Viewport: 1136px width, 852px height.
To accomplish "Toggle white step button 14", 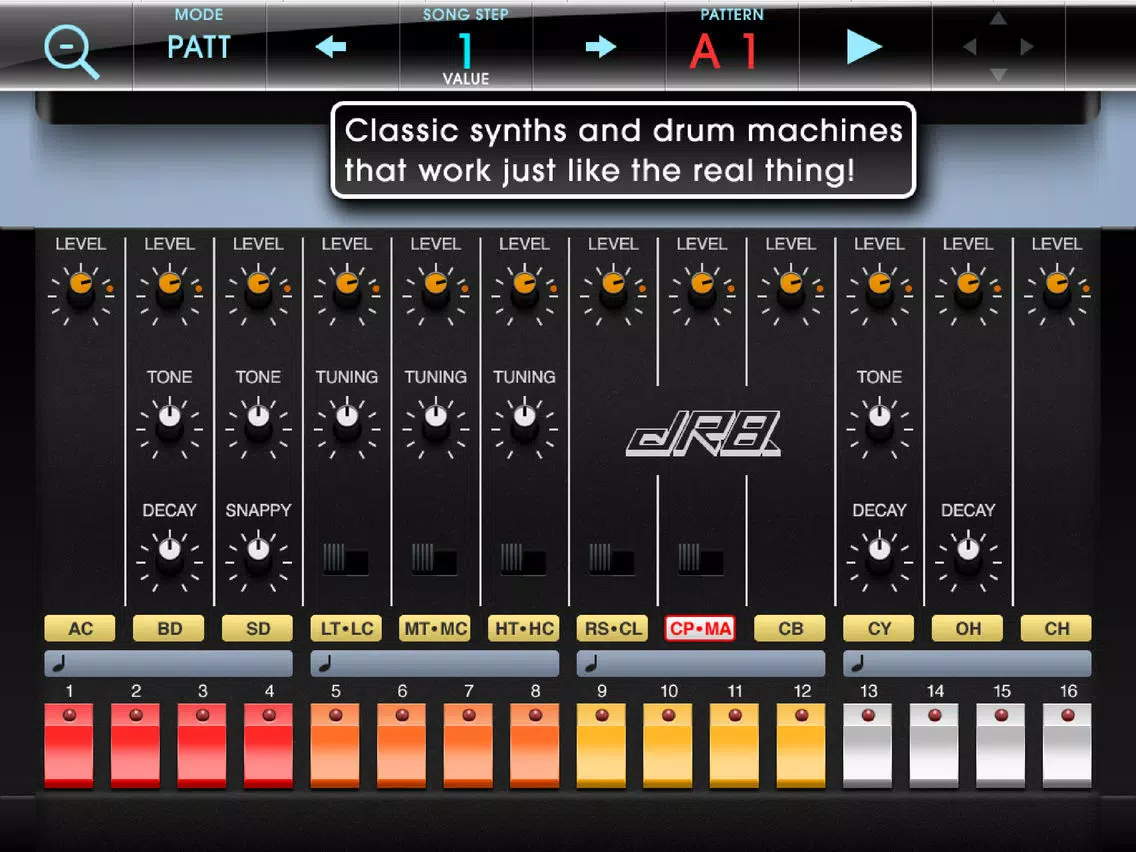I will coord(935,746).
